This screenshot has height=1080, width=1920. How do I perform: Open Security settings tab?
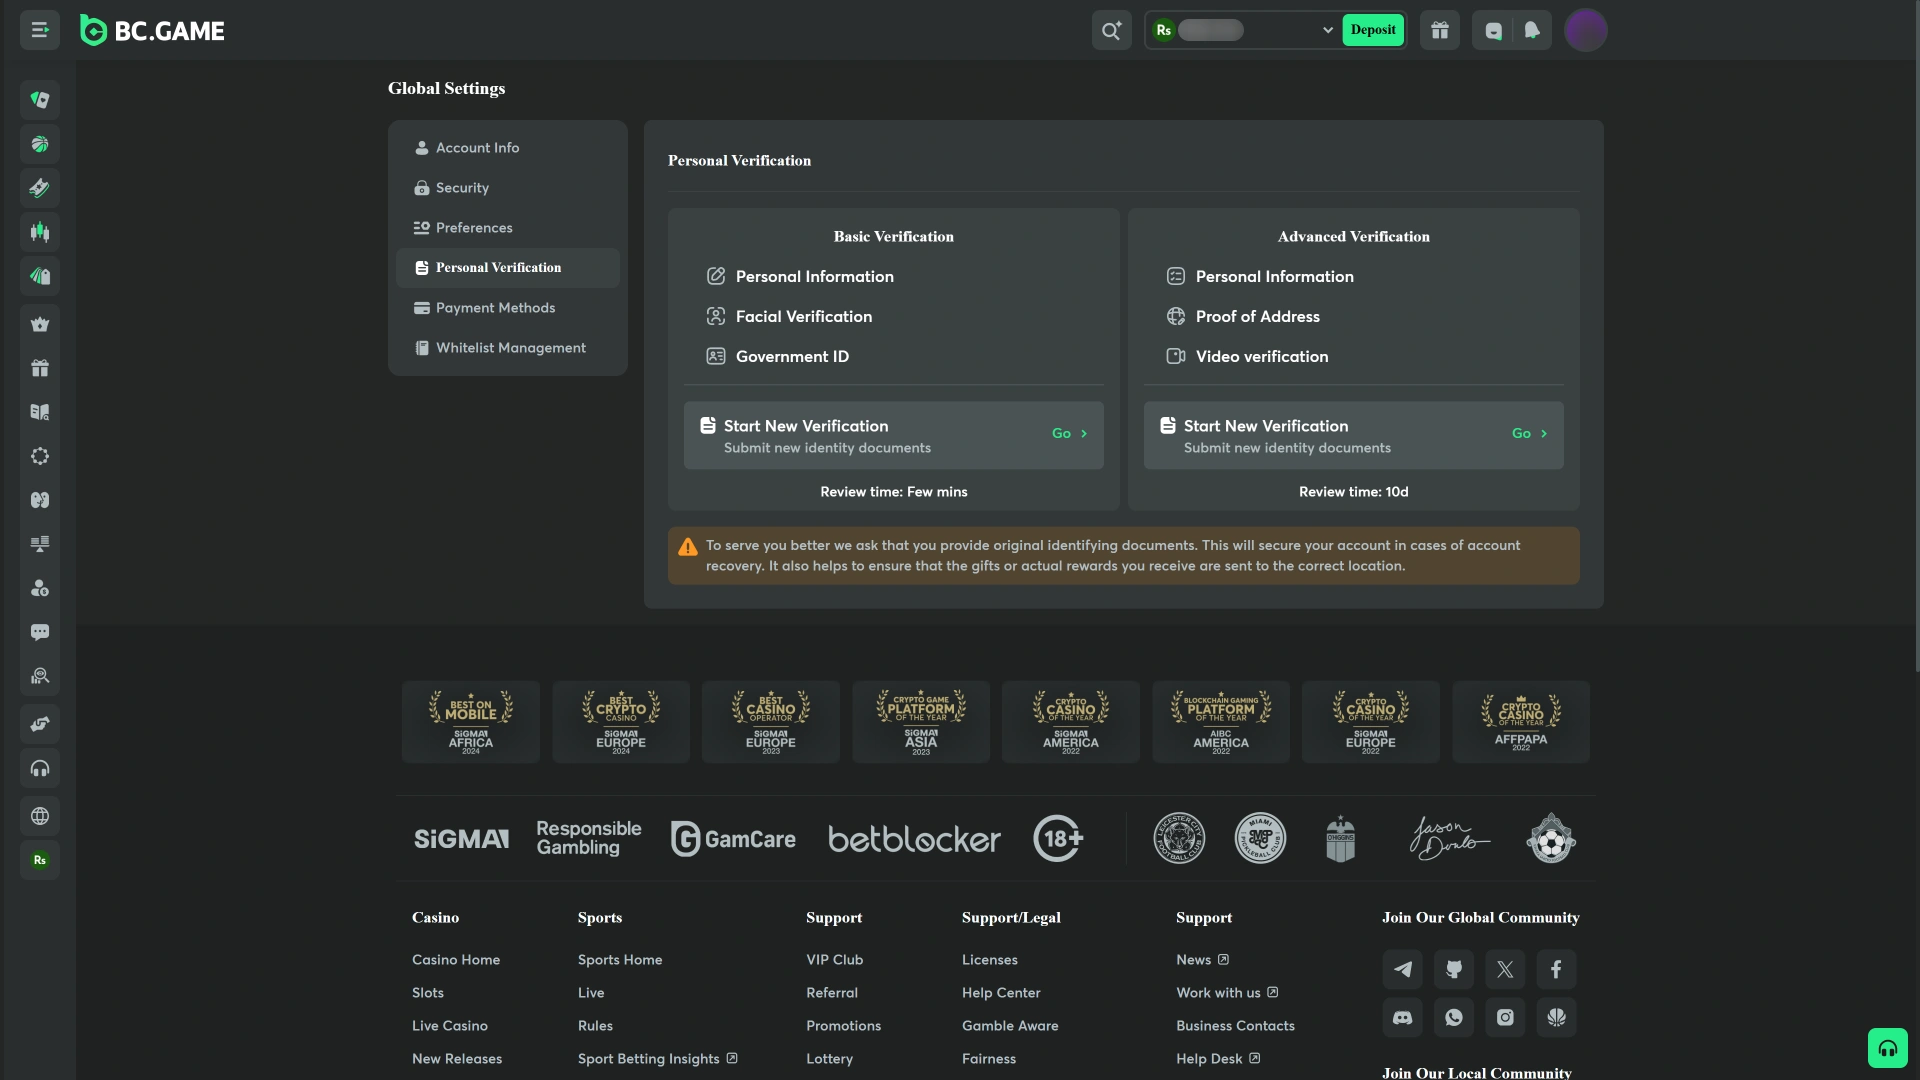[x=462, y=188]
